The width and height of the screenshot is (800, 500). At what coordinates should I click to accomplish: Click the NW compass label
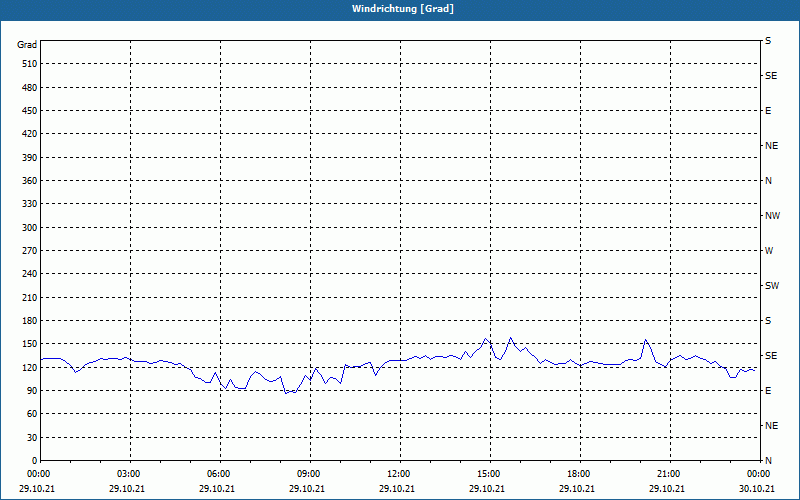[x=772, y=216]
